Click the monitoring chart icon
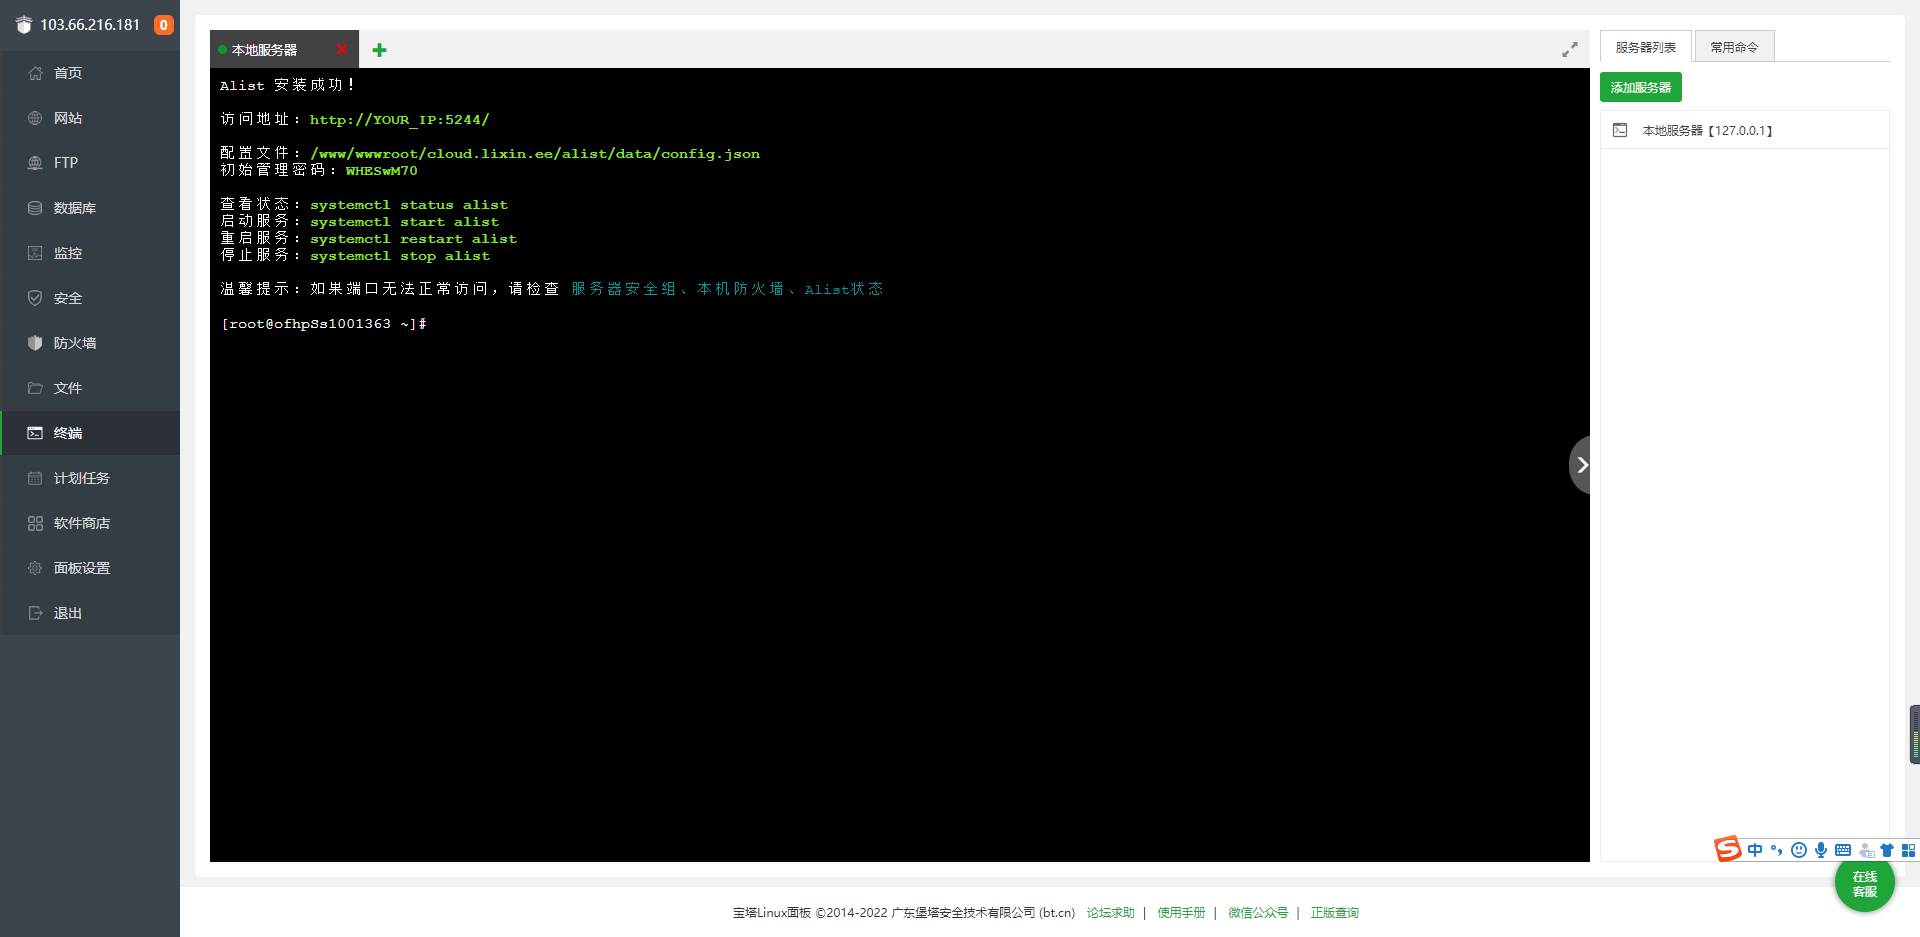 coord(35,253)
